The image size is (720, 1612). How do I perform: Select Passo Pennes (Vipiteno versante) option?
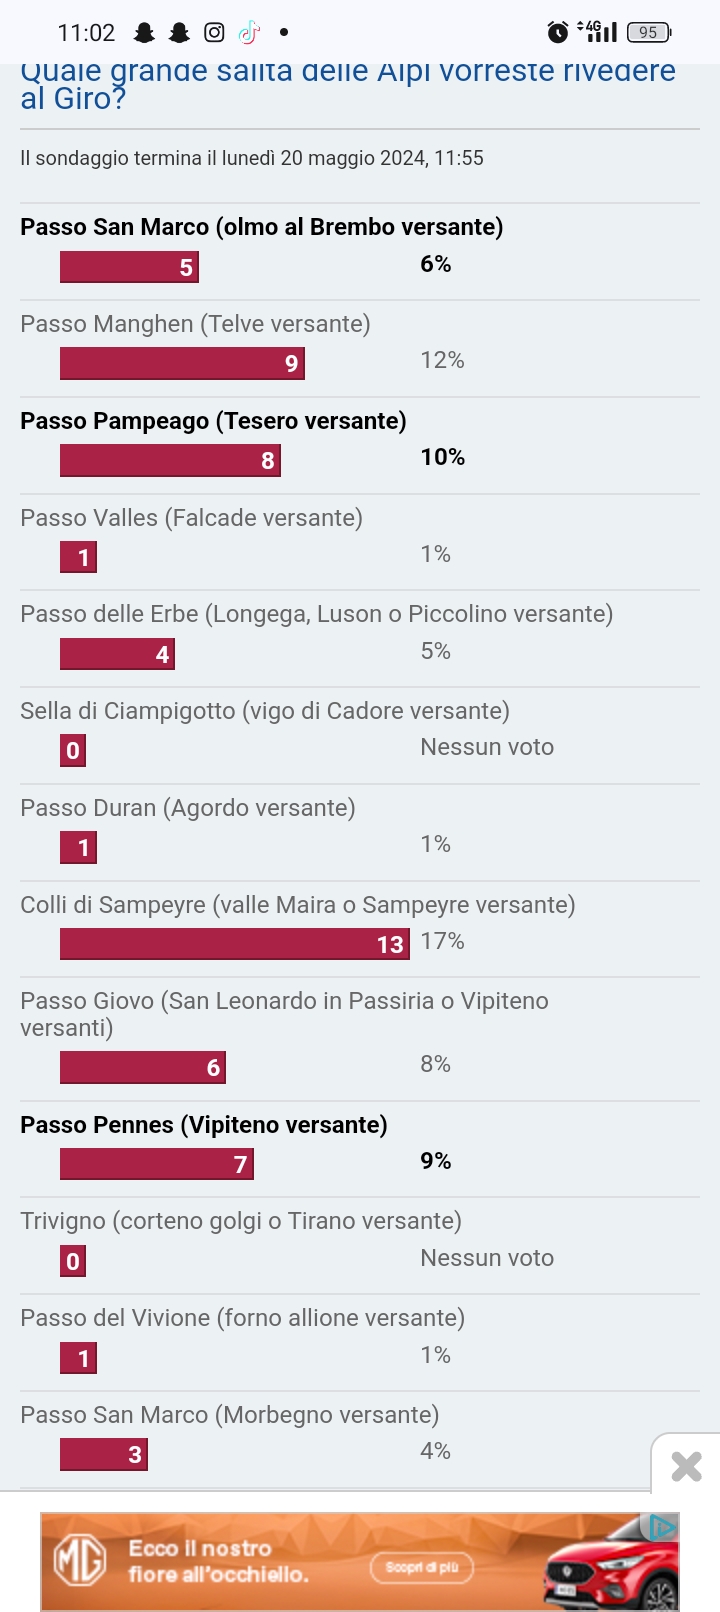tap(203, 1125)
